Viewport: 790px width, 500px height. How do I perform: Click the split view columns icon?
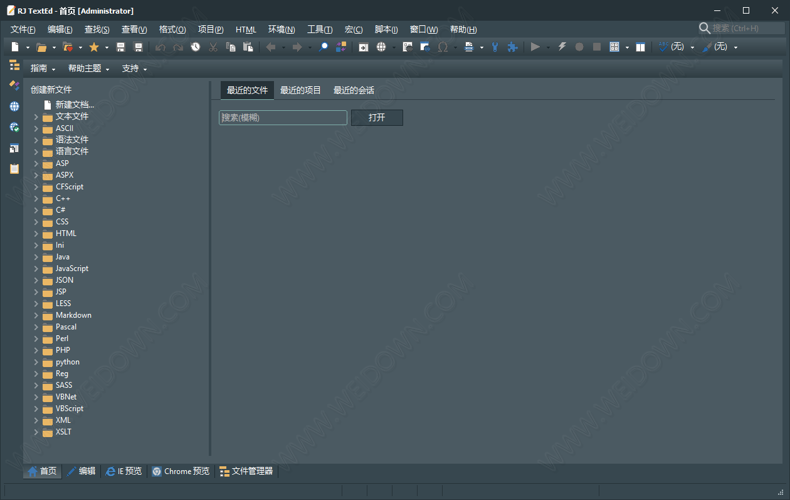pos(640,47)
